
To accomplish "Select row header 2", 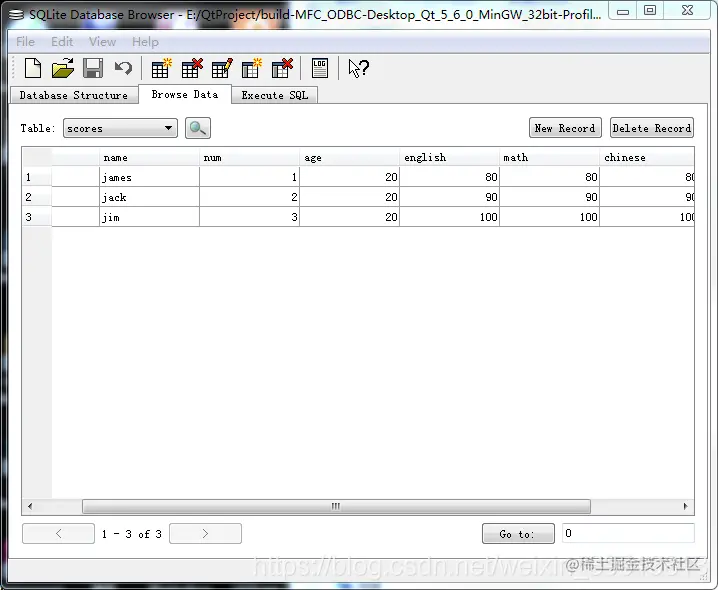I will coord(37,197).
